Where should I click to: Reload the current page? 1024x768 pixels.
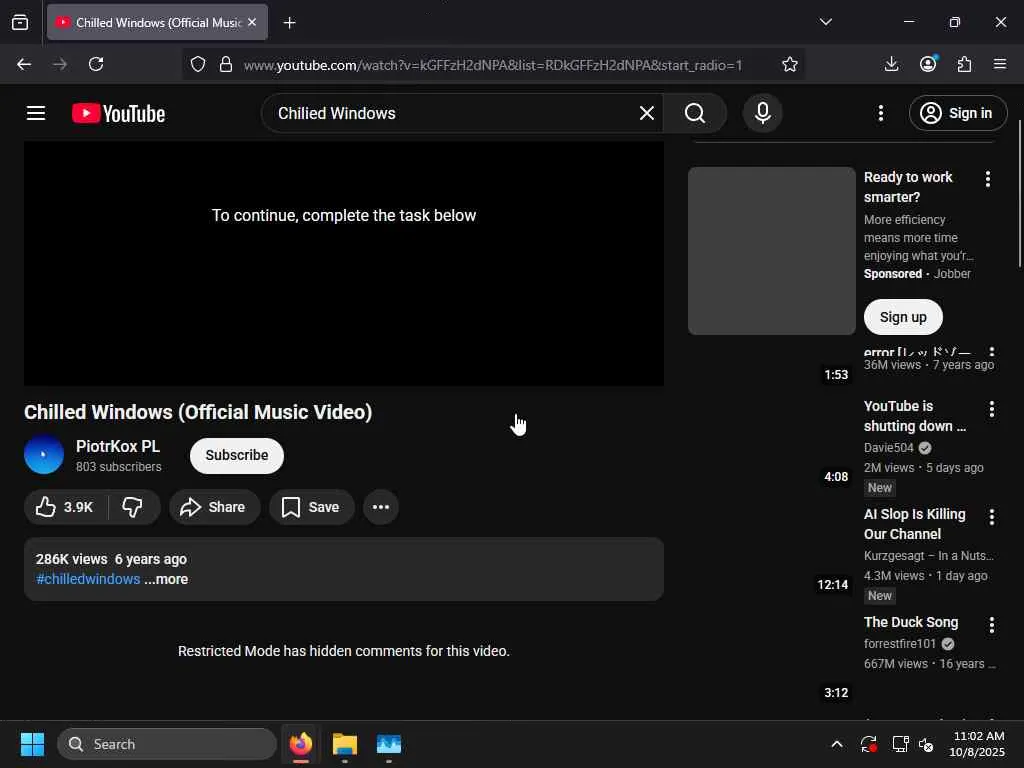point(96,64)
